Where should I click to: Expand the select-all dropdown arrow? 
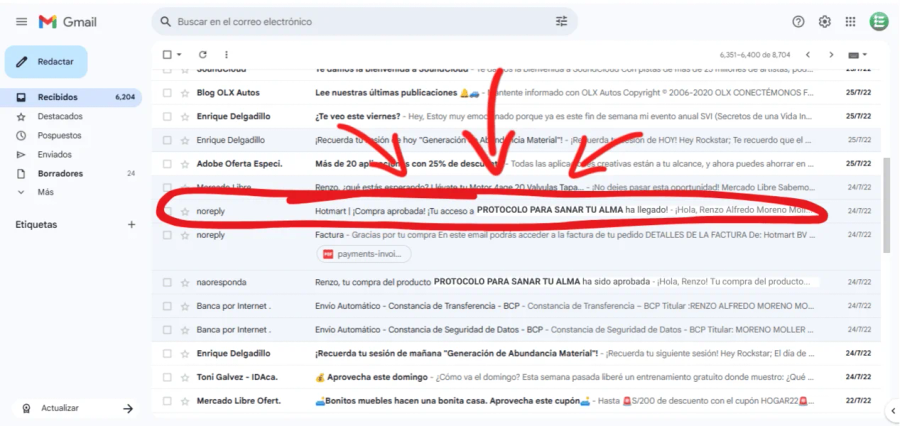coord(179,54)
